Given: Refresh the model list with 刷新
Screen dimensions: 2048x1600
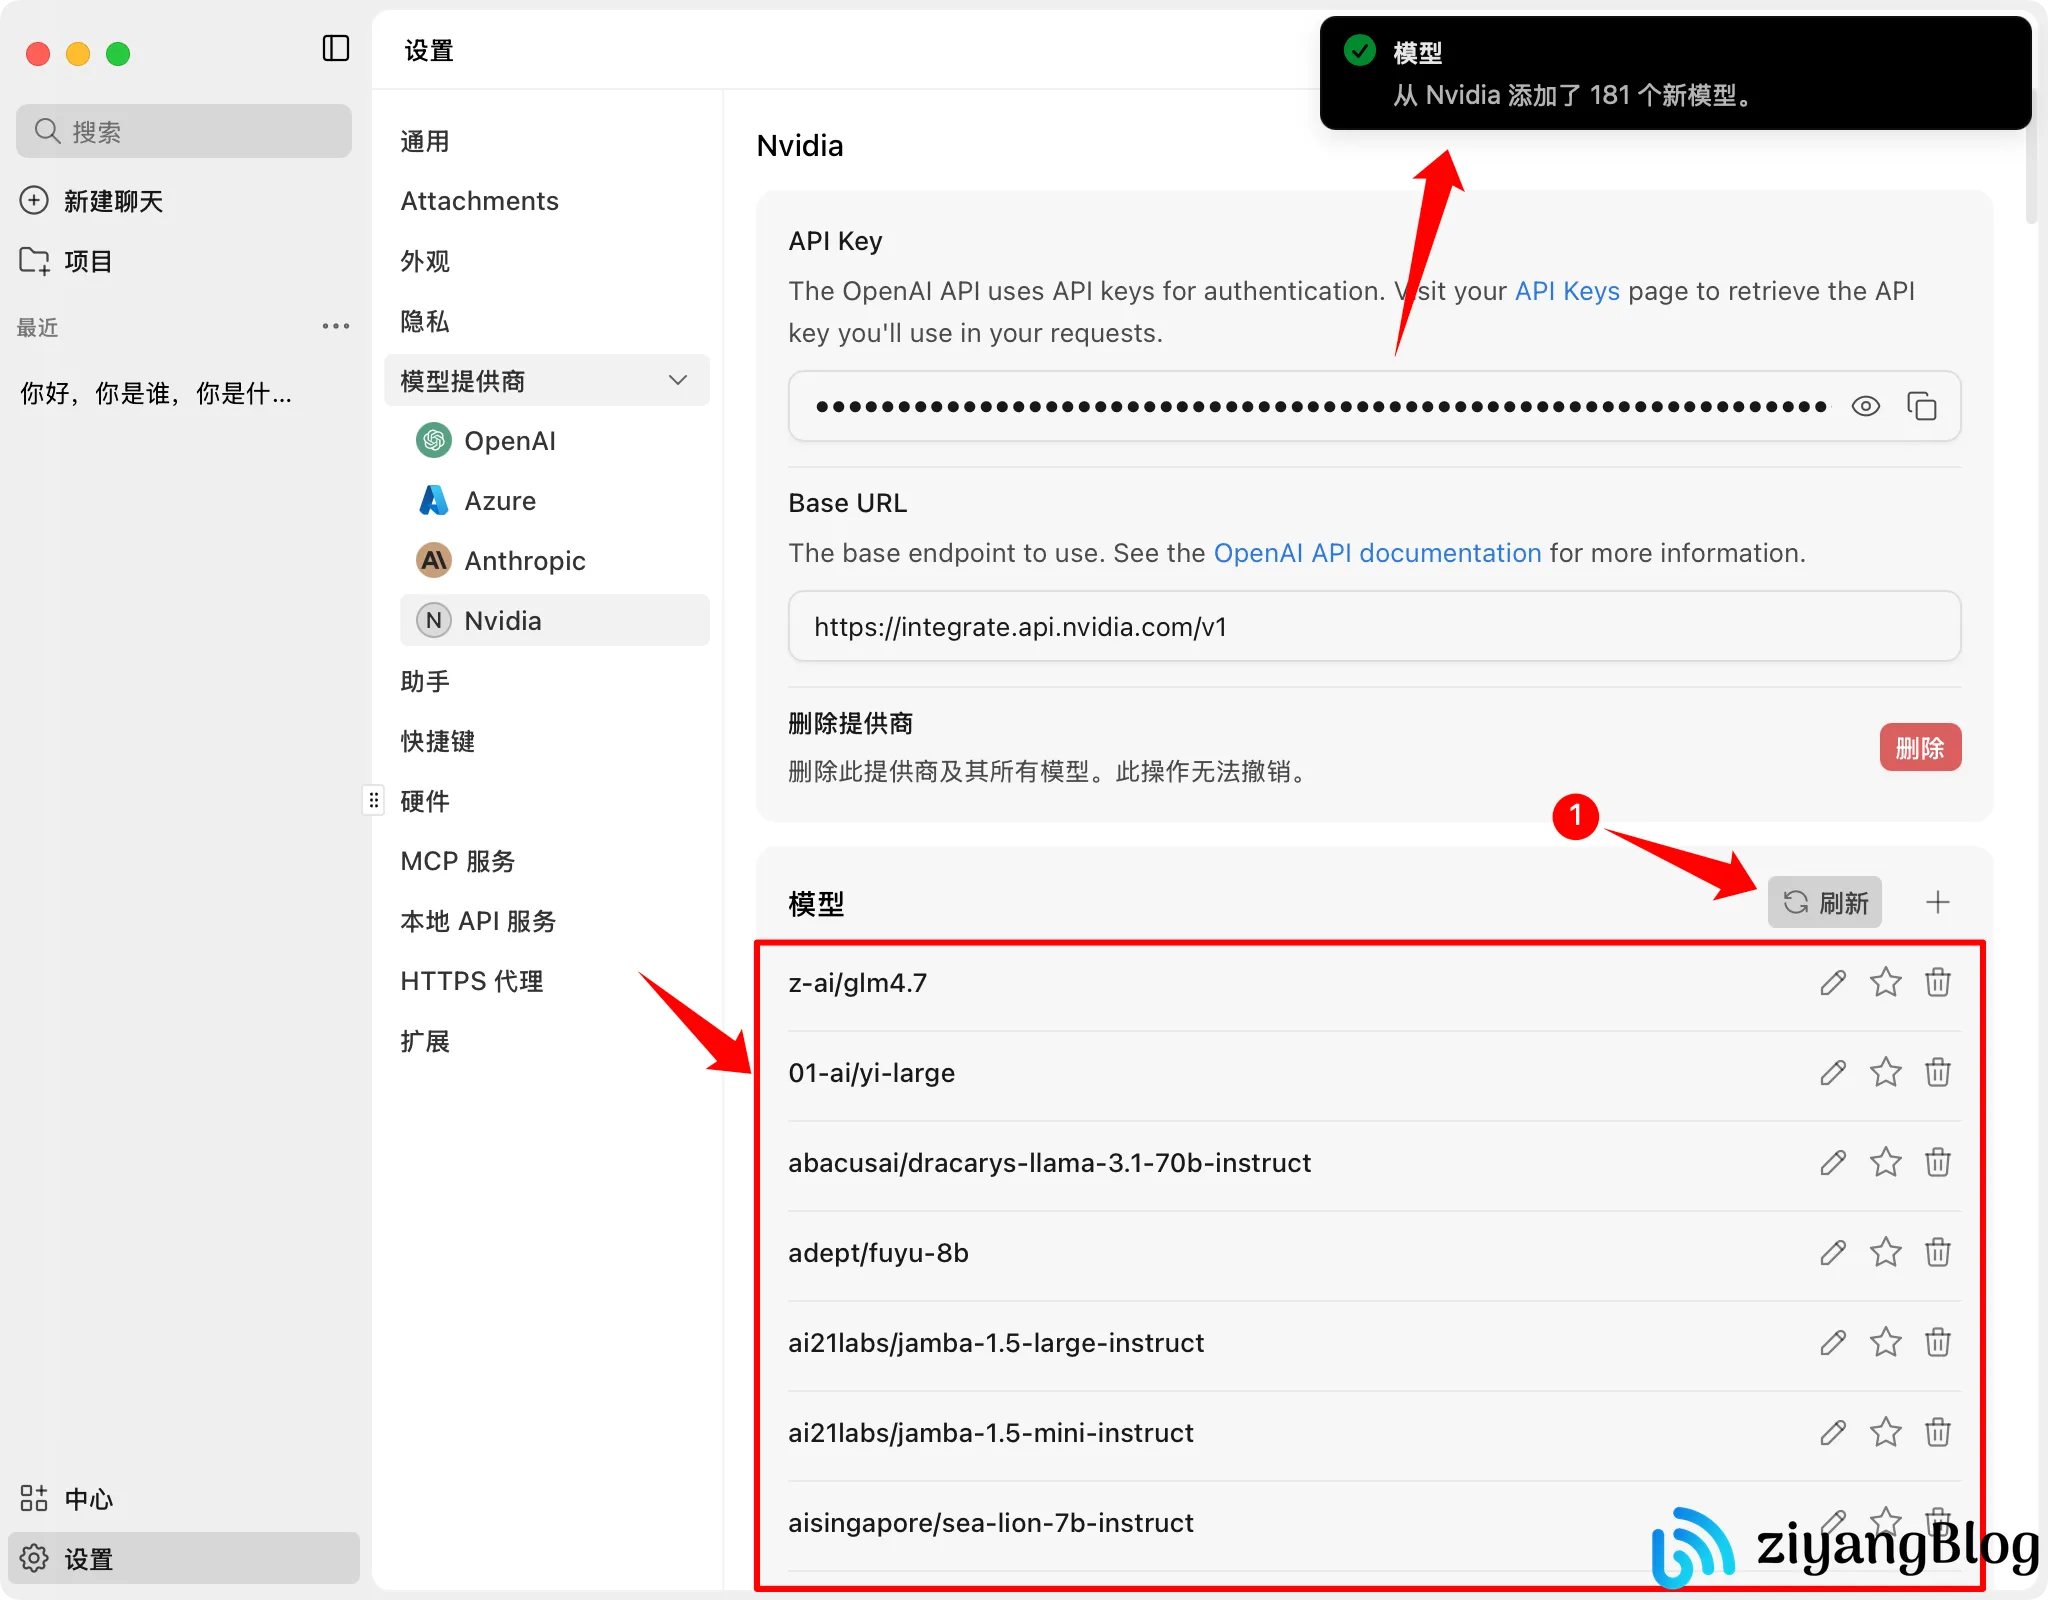Looking at the screenshot, I should point(1824,902).
